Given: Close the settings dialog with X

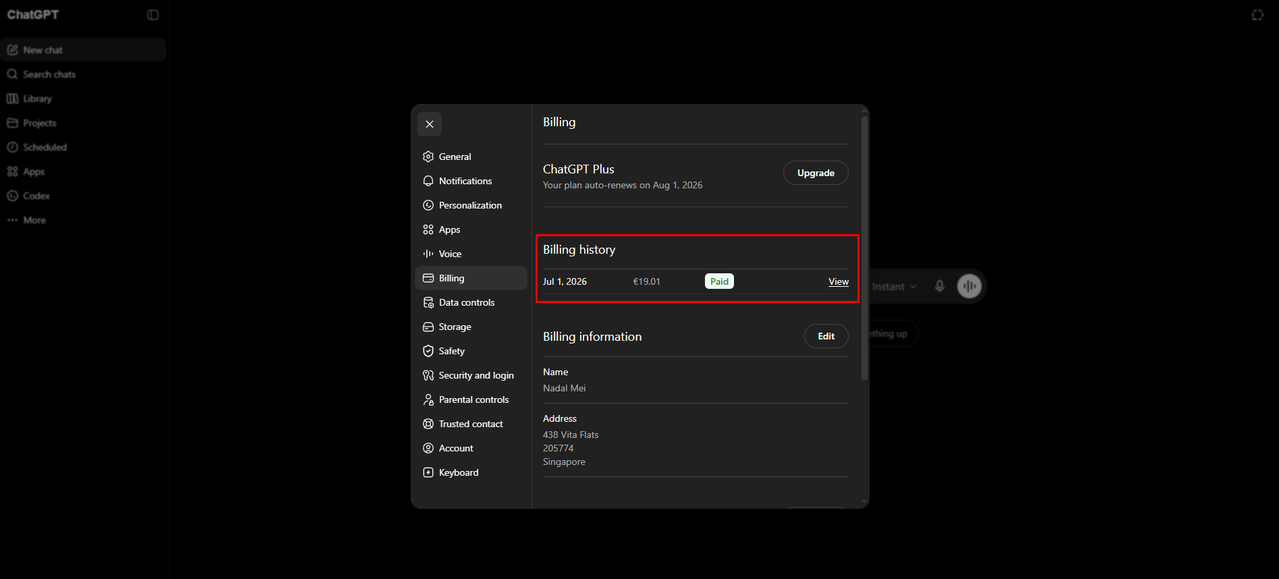Looking at the screenshot, I should pyautogui.click(x=429, y=124).
